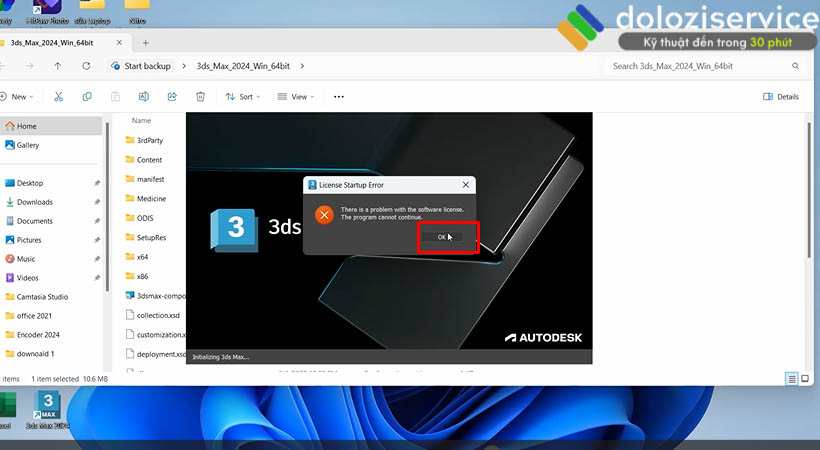Viewport: 820px width, 450px height.
Task: Switch to large thumbnails view layout
Action: click(x=806, y=379)
